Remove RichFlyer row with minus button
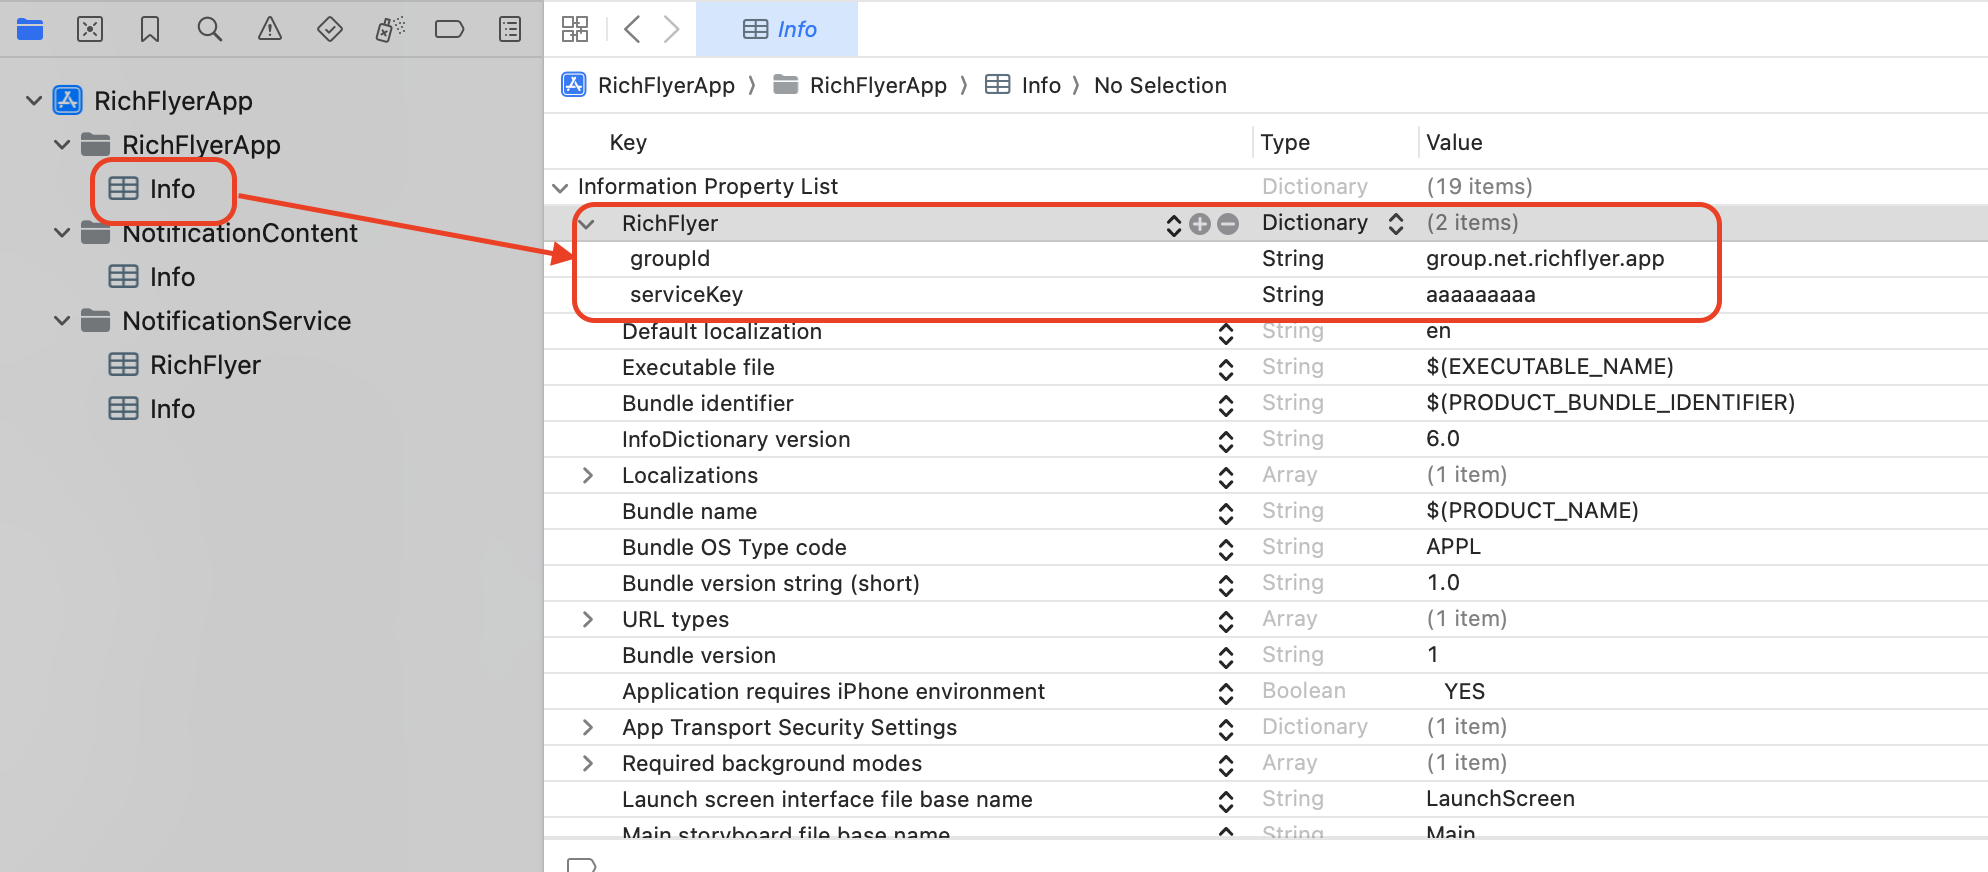This screenshot has width=1988, height=872. [1228, 224]
